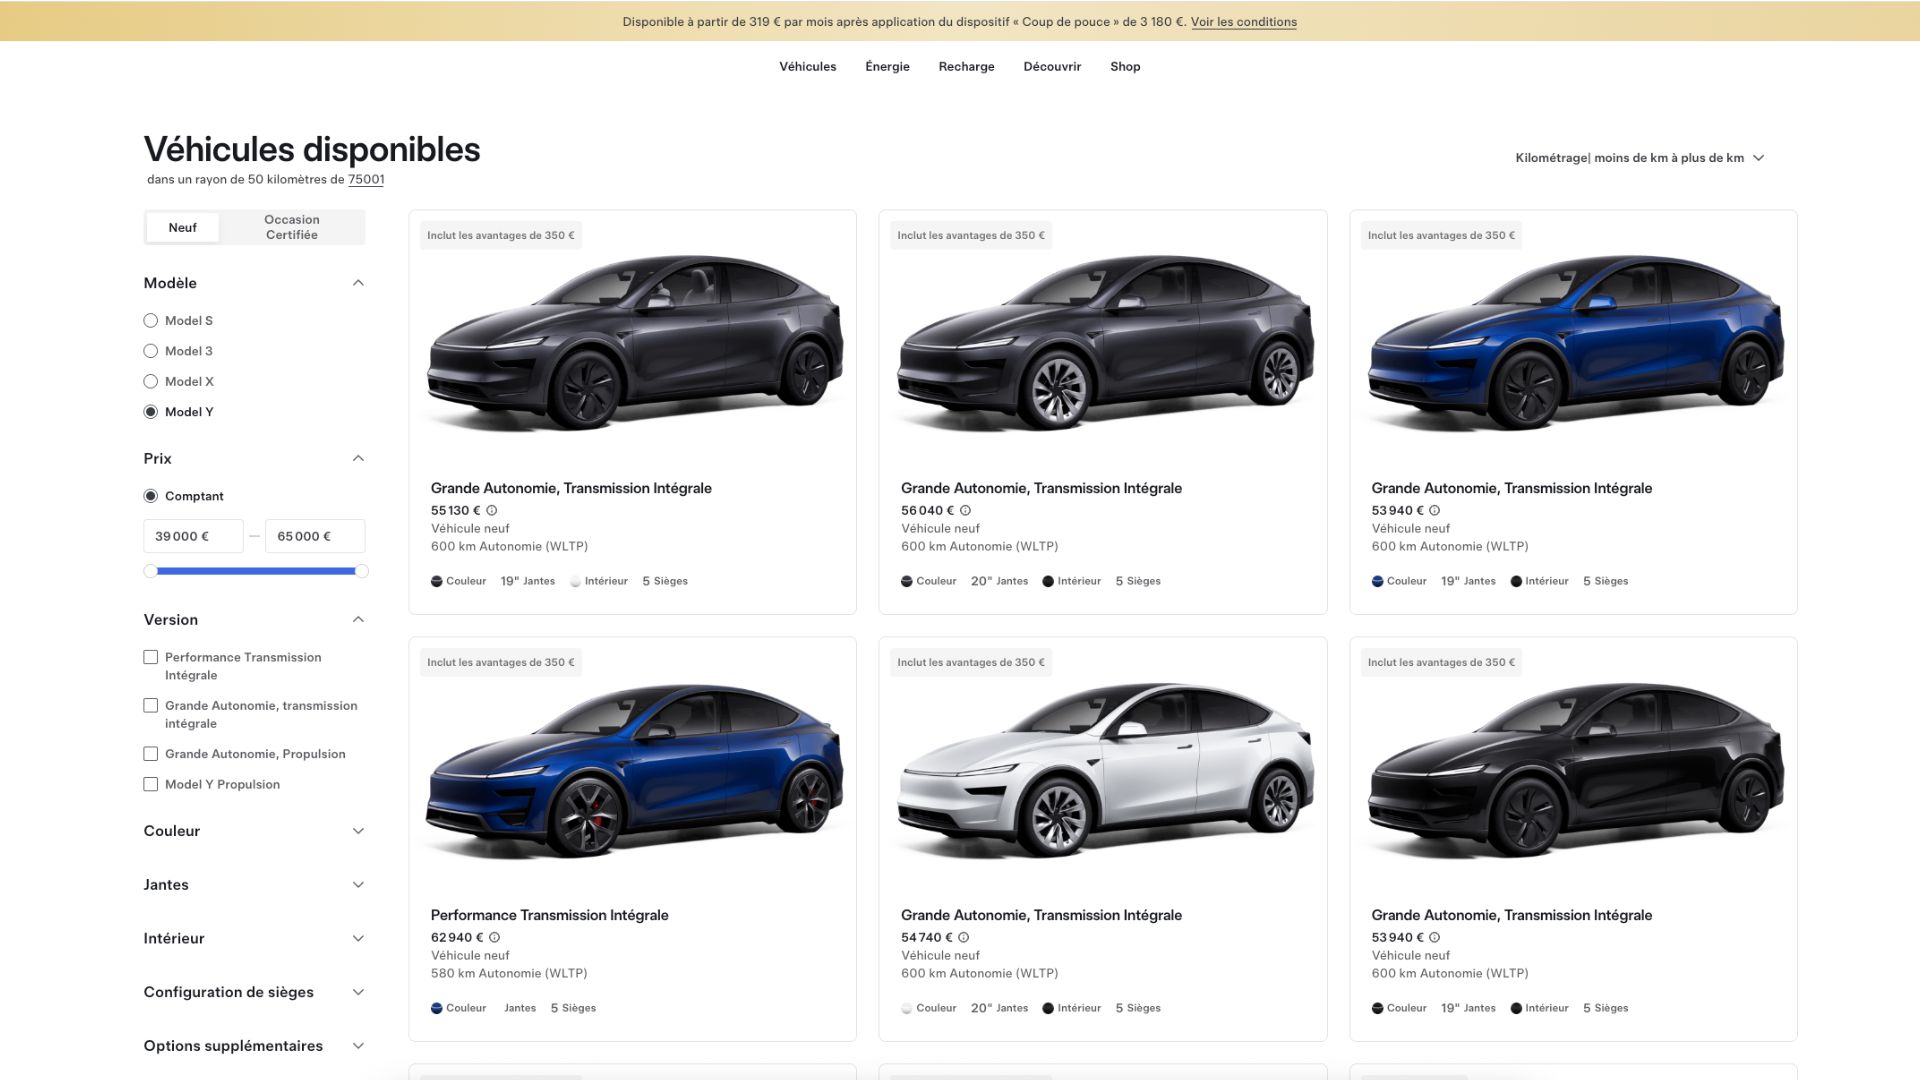Image resolution: width=1920 pixels, height=1080 pixels.
Task: Select the Model S radio button
Action: (151, 320)
